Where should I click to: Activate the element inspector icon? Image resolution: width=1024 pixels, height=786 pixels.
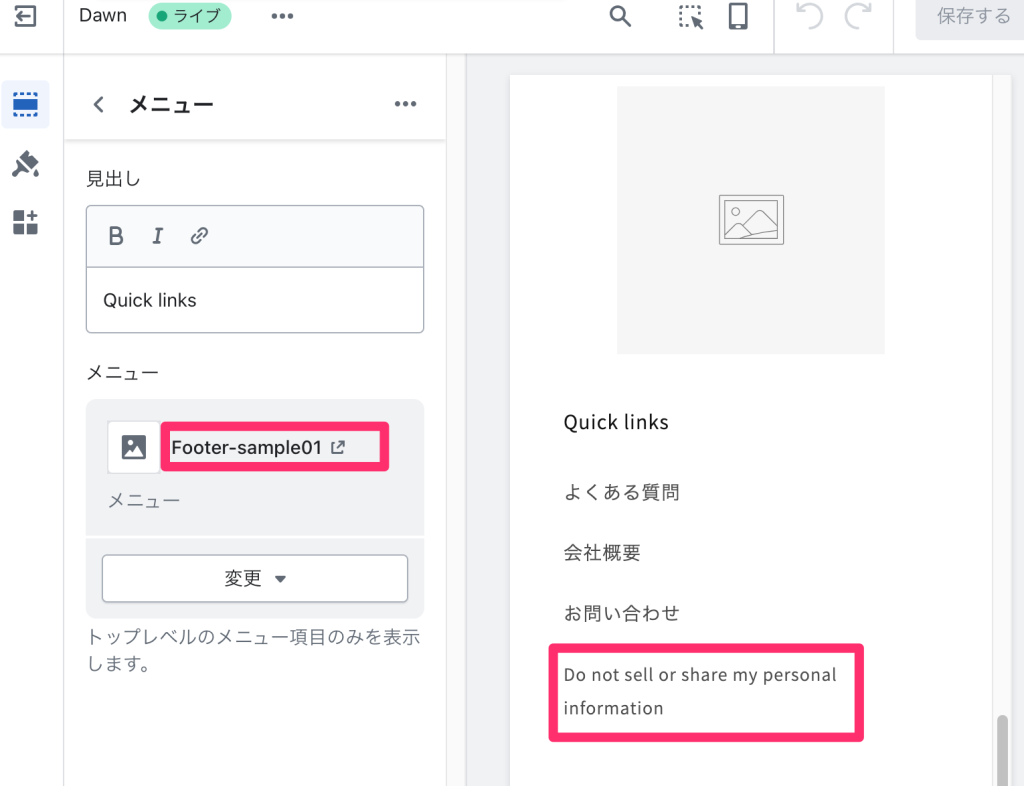(689, 18)
